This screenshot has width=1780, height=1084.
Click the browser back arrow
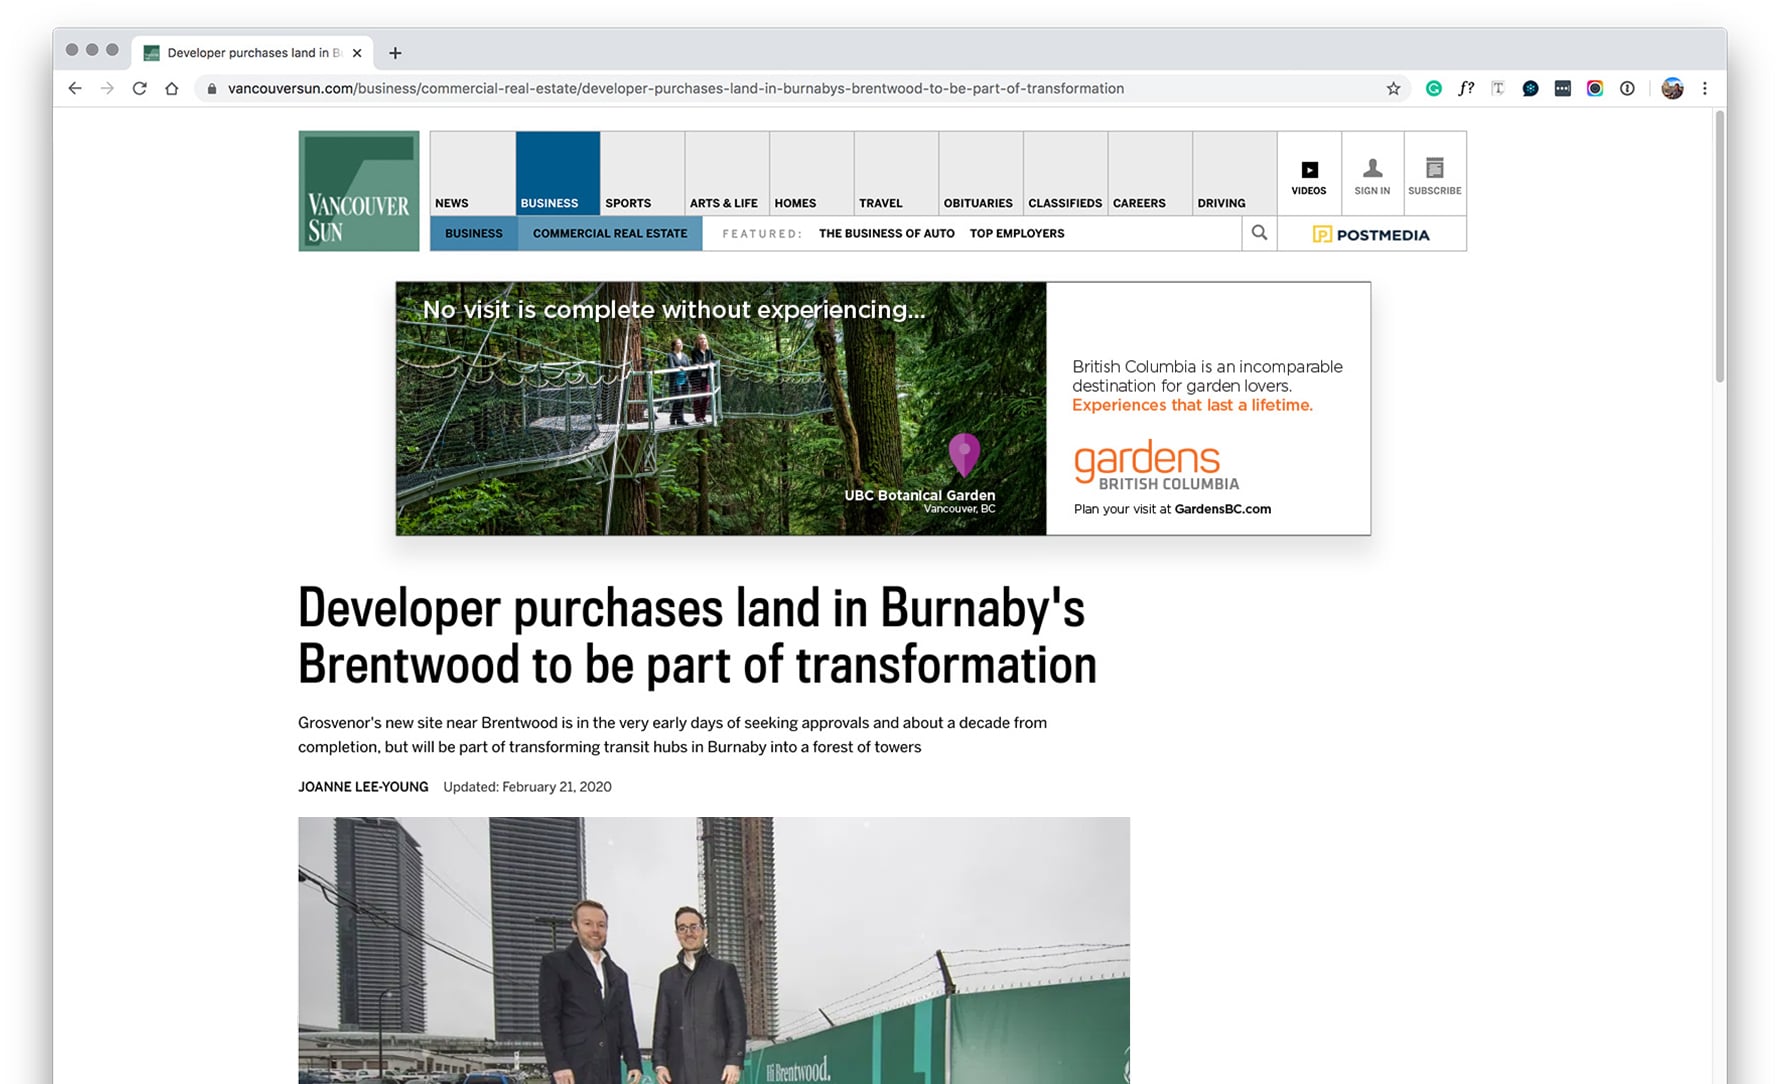(x=75, y=88)
